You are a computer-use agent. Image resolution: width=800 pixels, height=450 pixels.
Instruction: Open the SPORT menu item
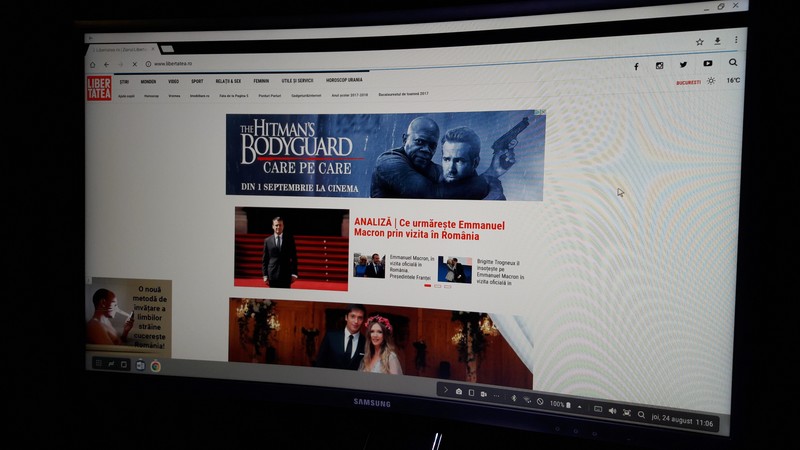tap(197, 81)
